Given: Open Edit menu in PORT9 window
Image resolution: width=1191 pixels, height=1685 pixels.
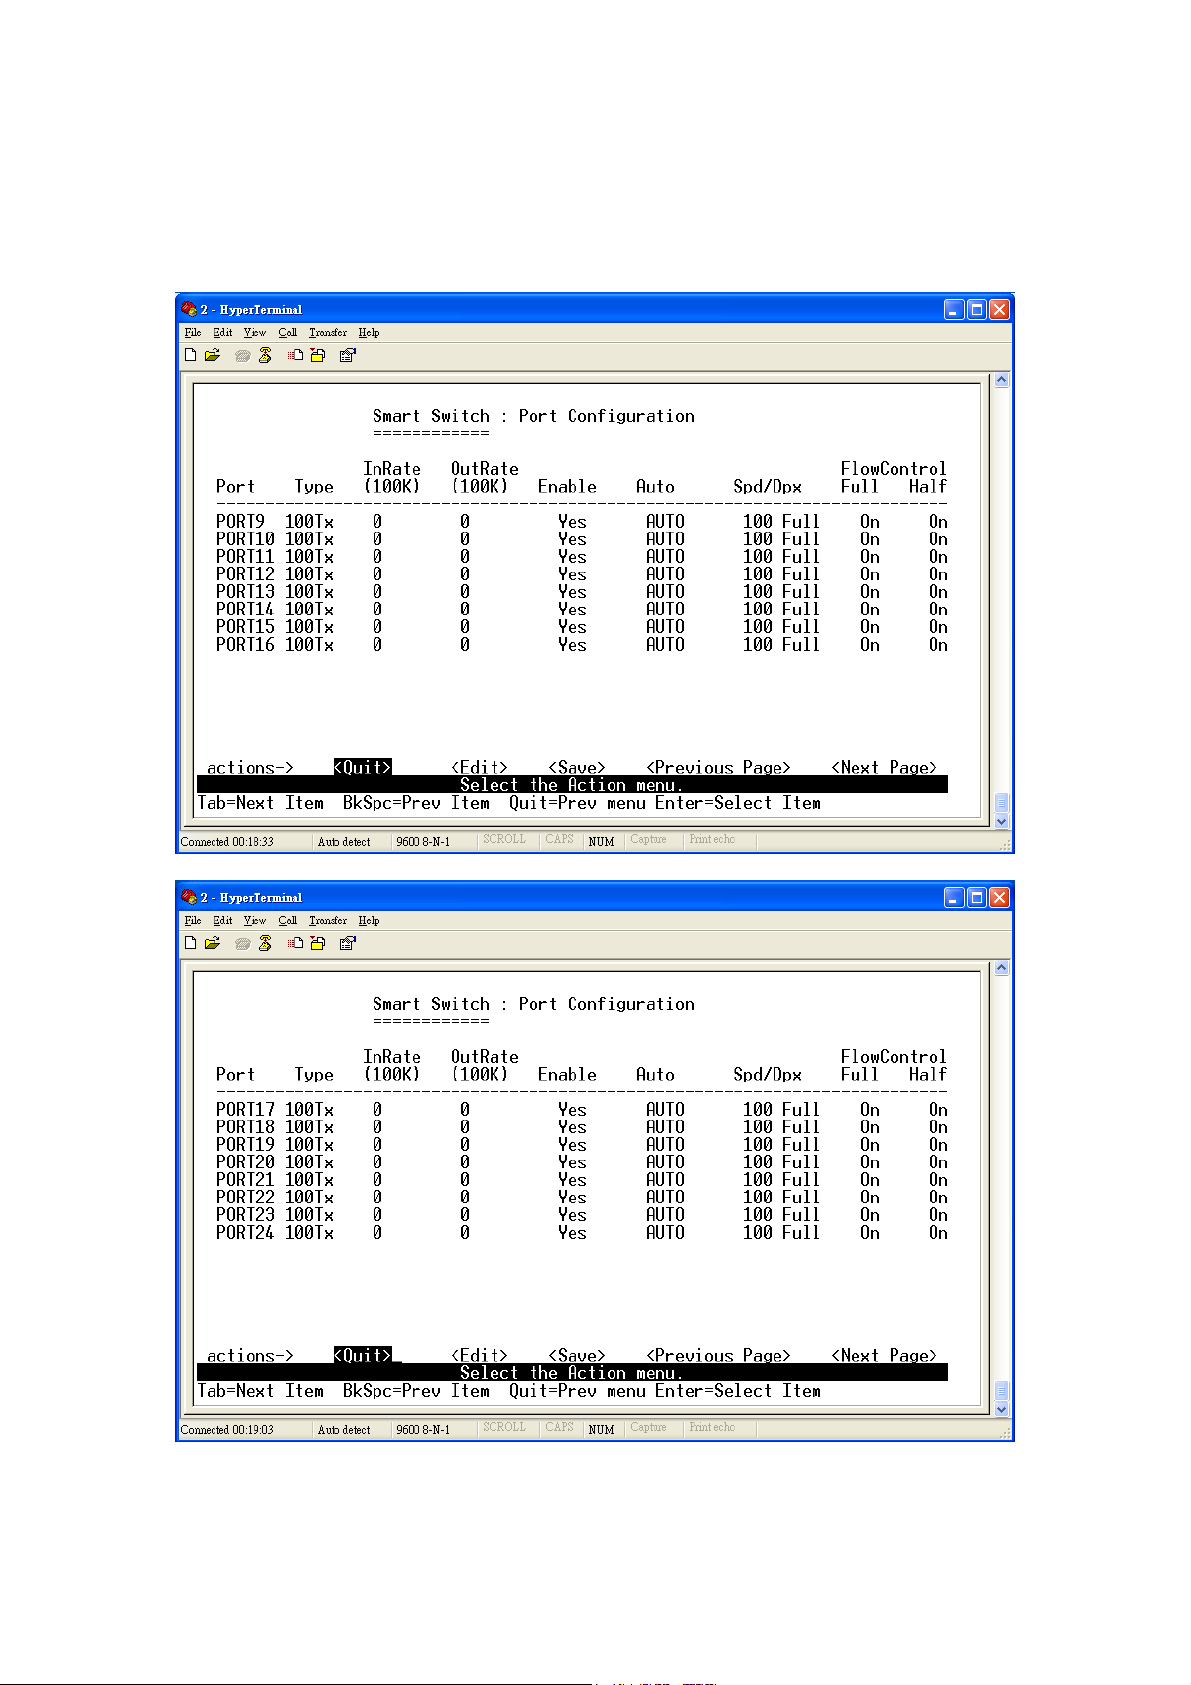Looking at the screenshot, I should pos(223,333).
